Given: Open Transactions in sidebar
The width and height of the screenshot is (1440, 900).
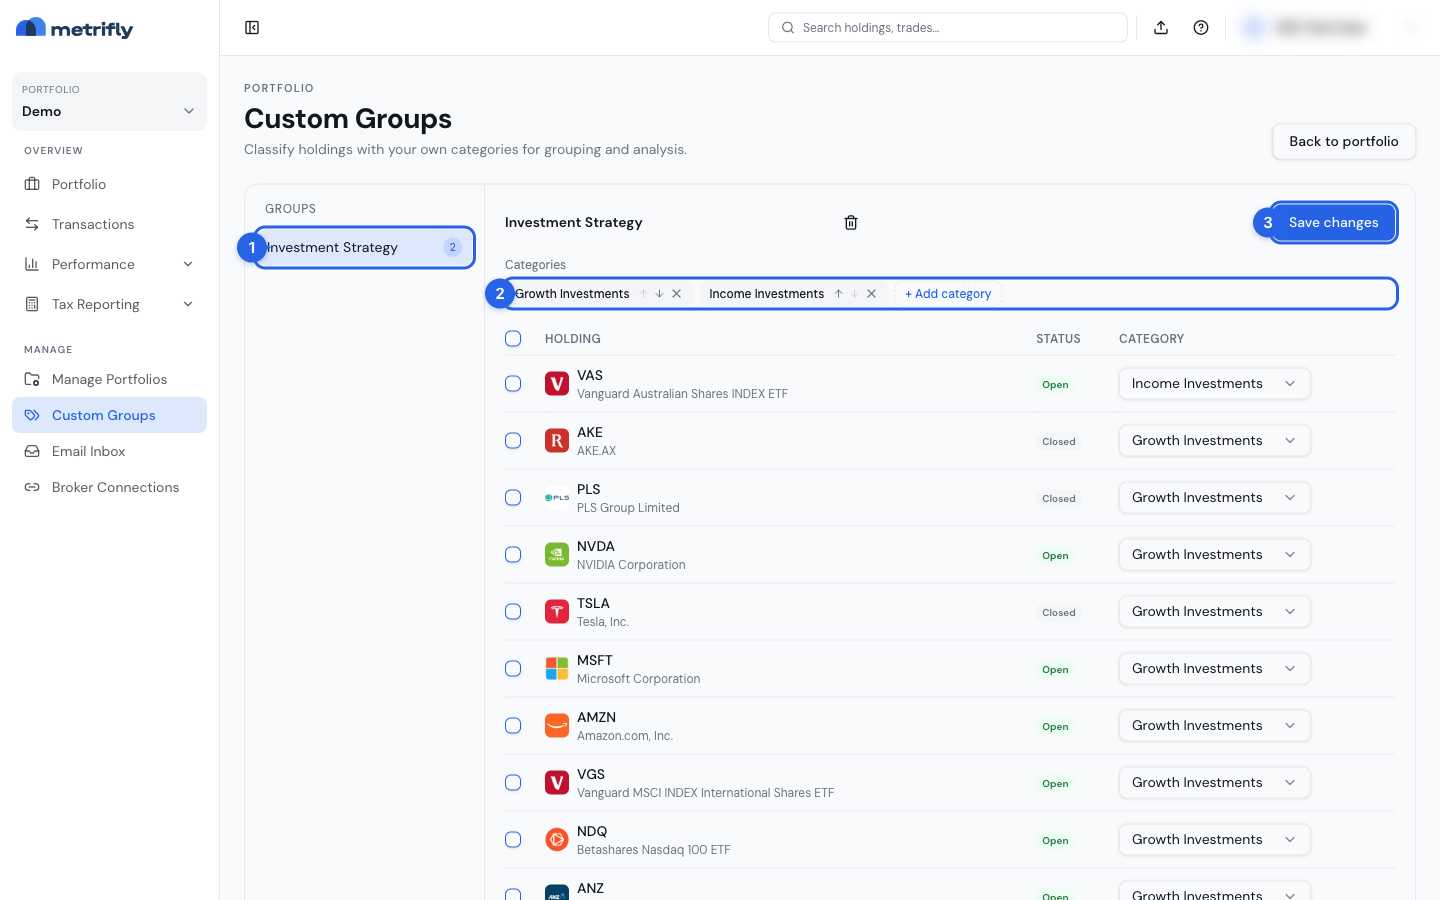Looking at the screenshot, I should pyautogui.click(x=109, y=224).
